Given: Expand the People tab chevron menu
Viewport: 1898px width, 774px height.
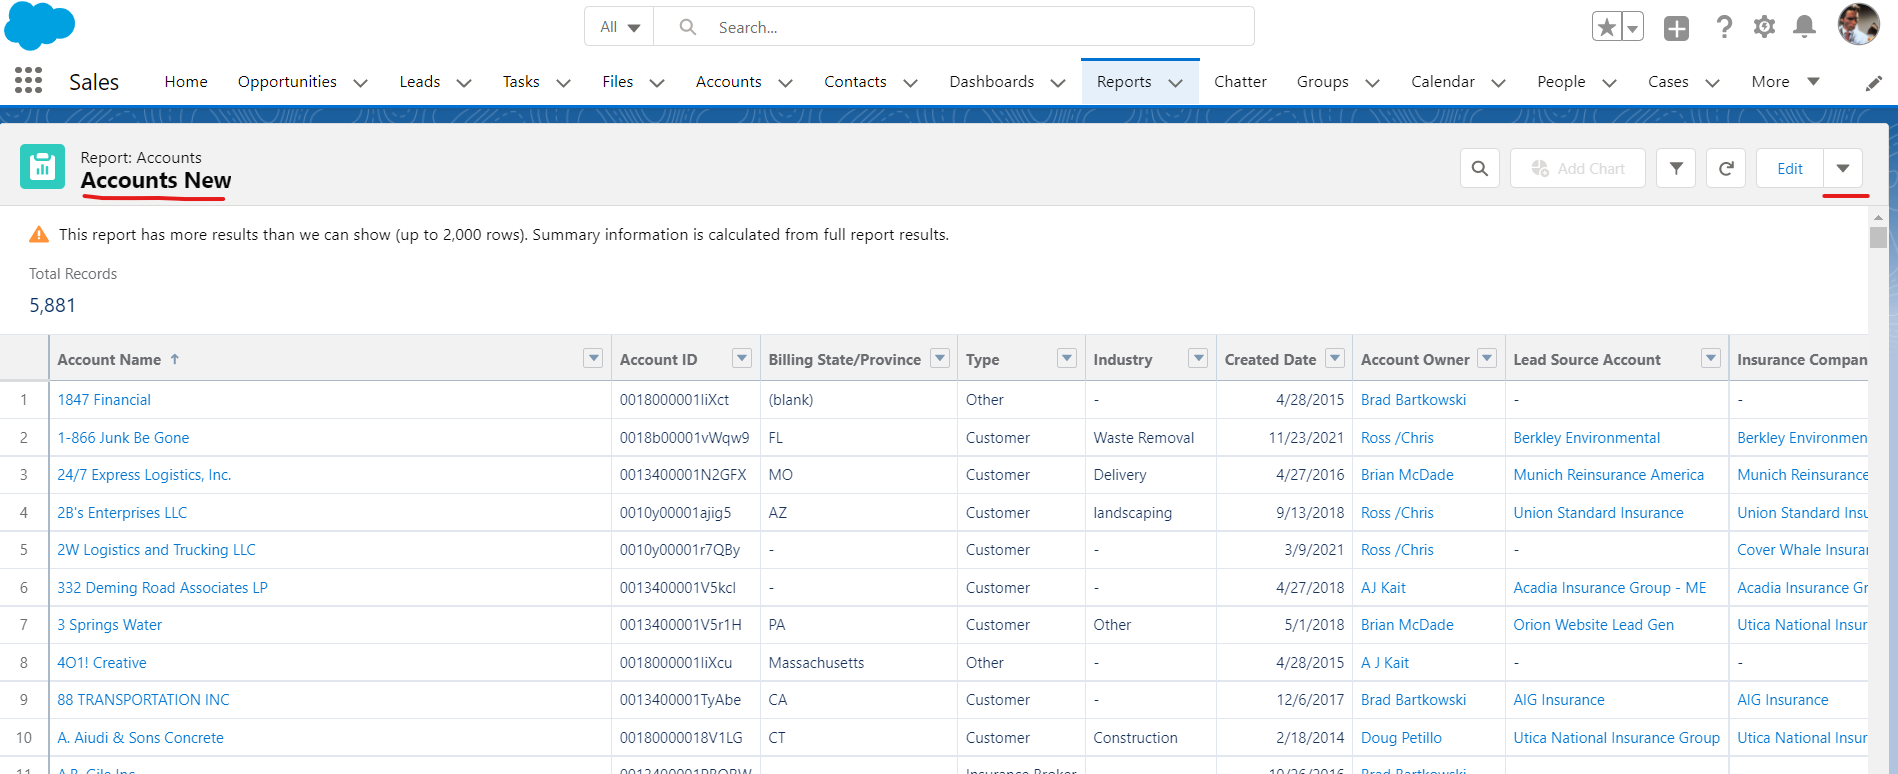Looking at the screenshot, I should (x=1609, y=83).
